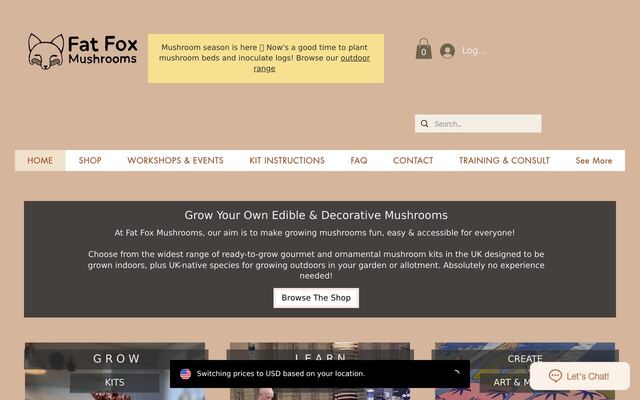Image resolution: width=640 pixels, height=400 pixels.
Task: Expand the See More menu
Action: click(x=594, y=160)
